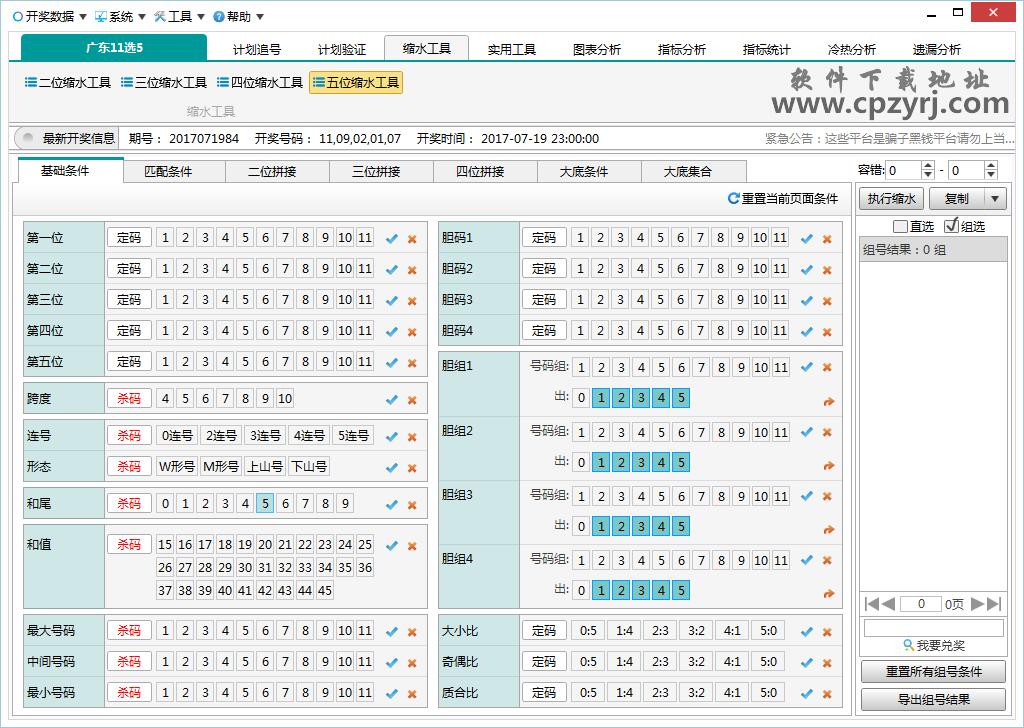
Task: Apply the 第一位 定码 condition via blue checkmark
Action: (393, 237)
